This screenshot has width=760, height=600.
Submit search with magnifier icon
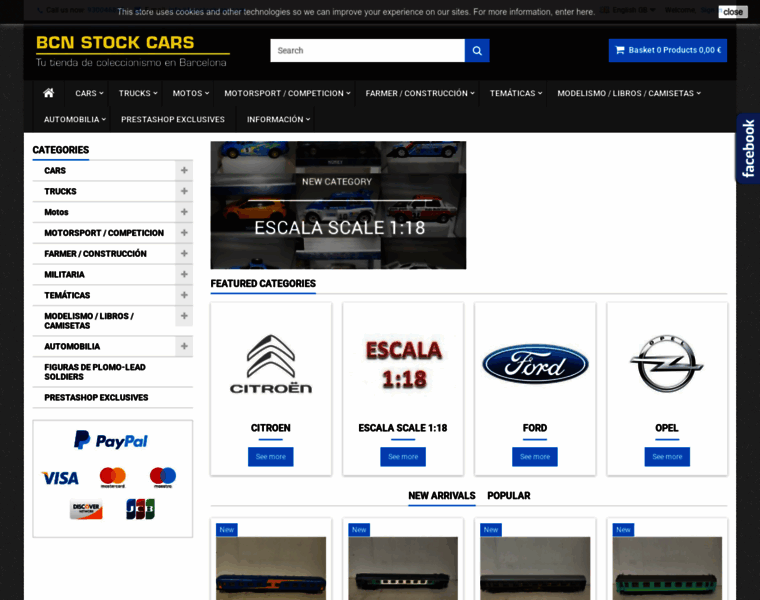pyautogui.click(x=477, y=50)
